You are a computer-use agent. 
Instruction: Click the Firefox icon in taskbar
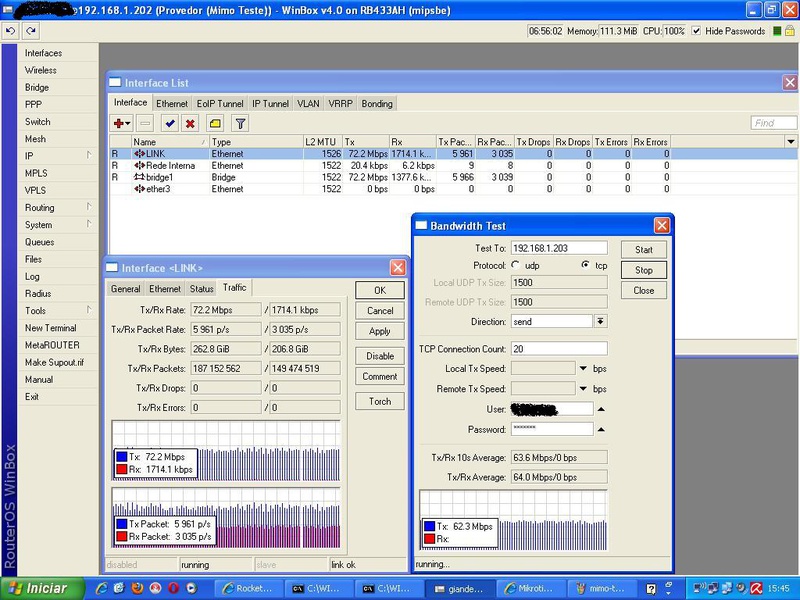pyautogui.click(x=139, y=588)
